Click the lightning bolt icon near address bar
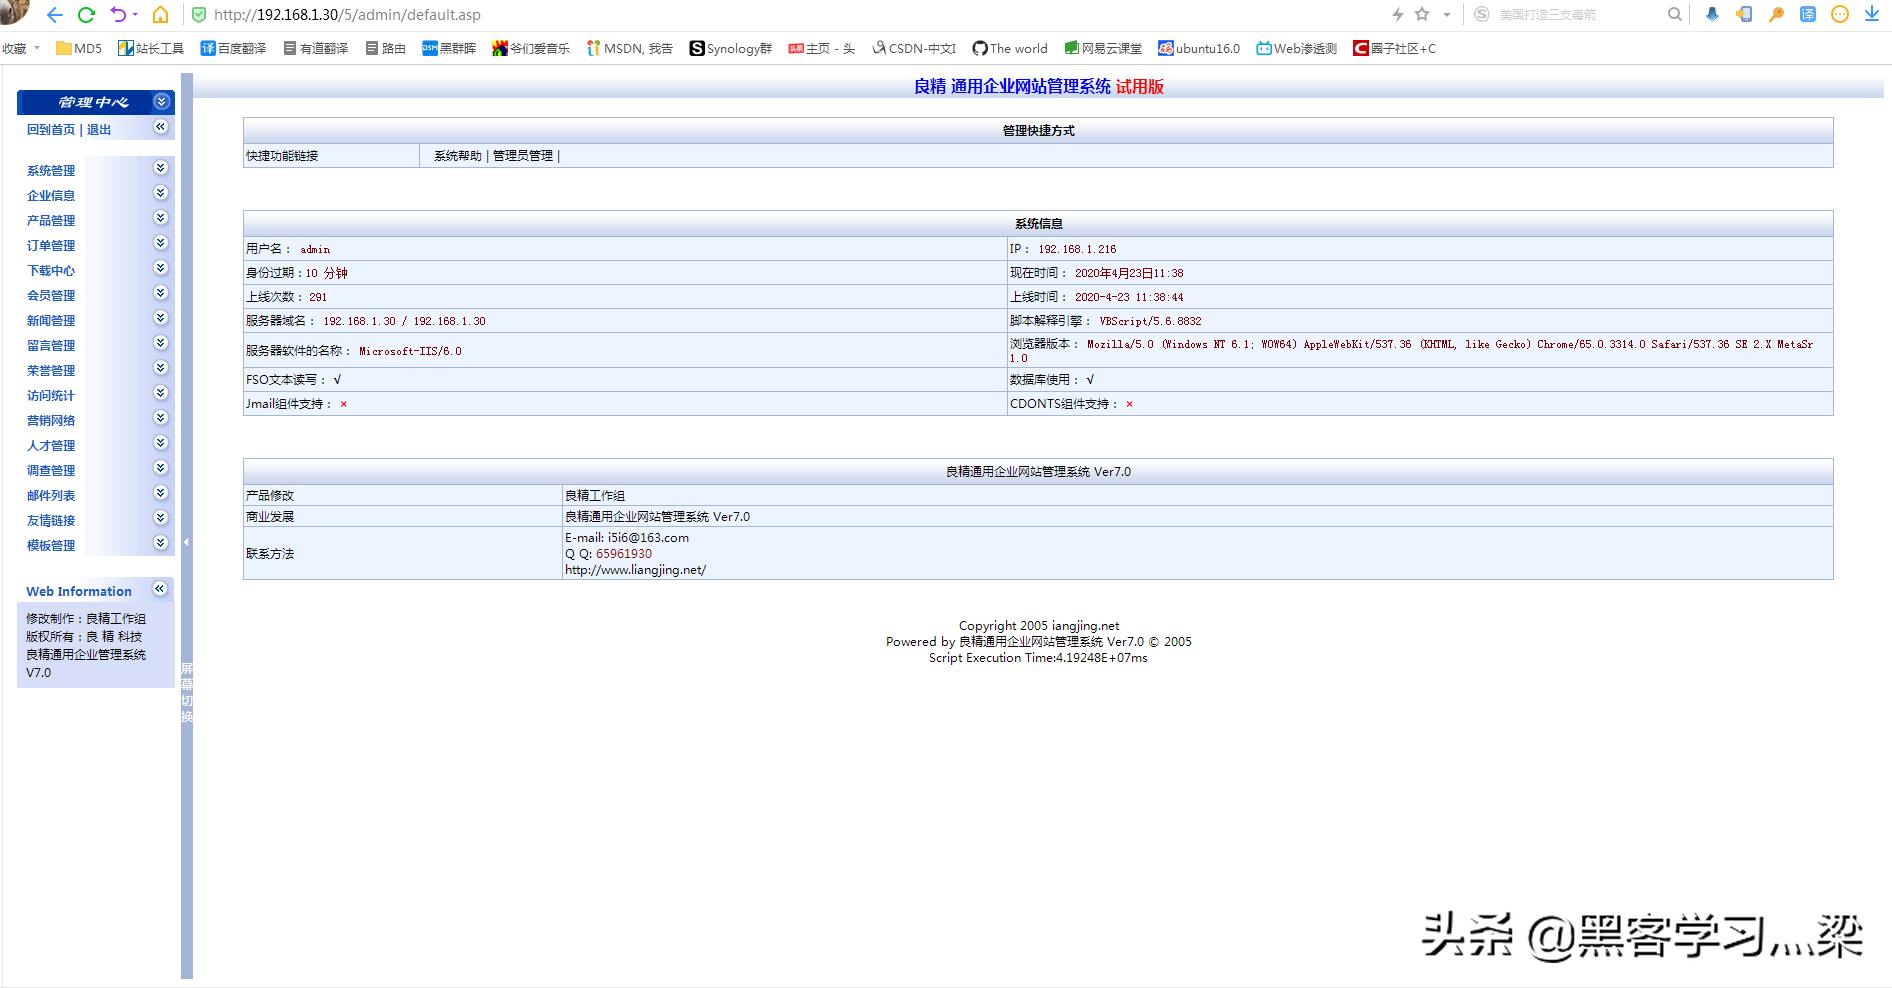 1398,15
